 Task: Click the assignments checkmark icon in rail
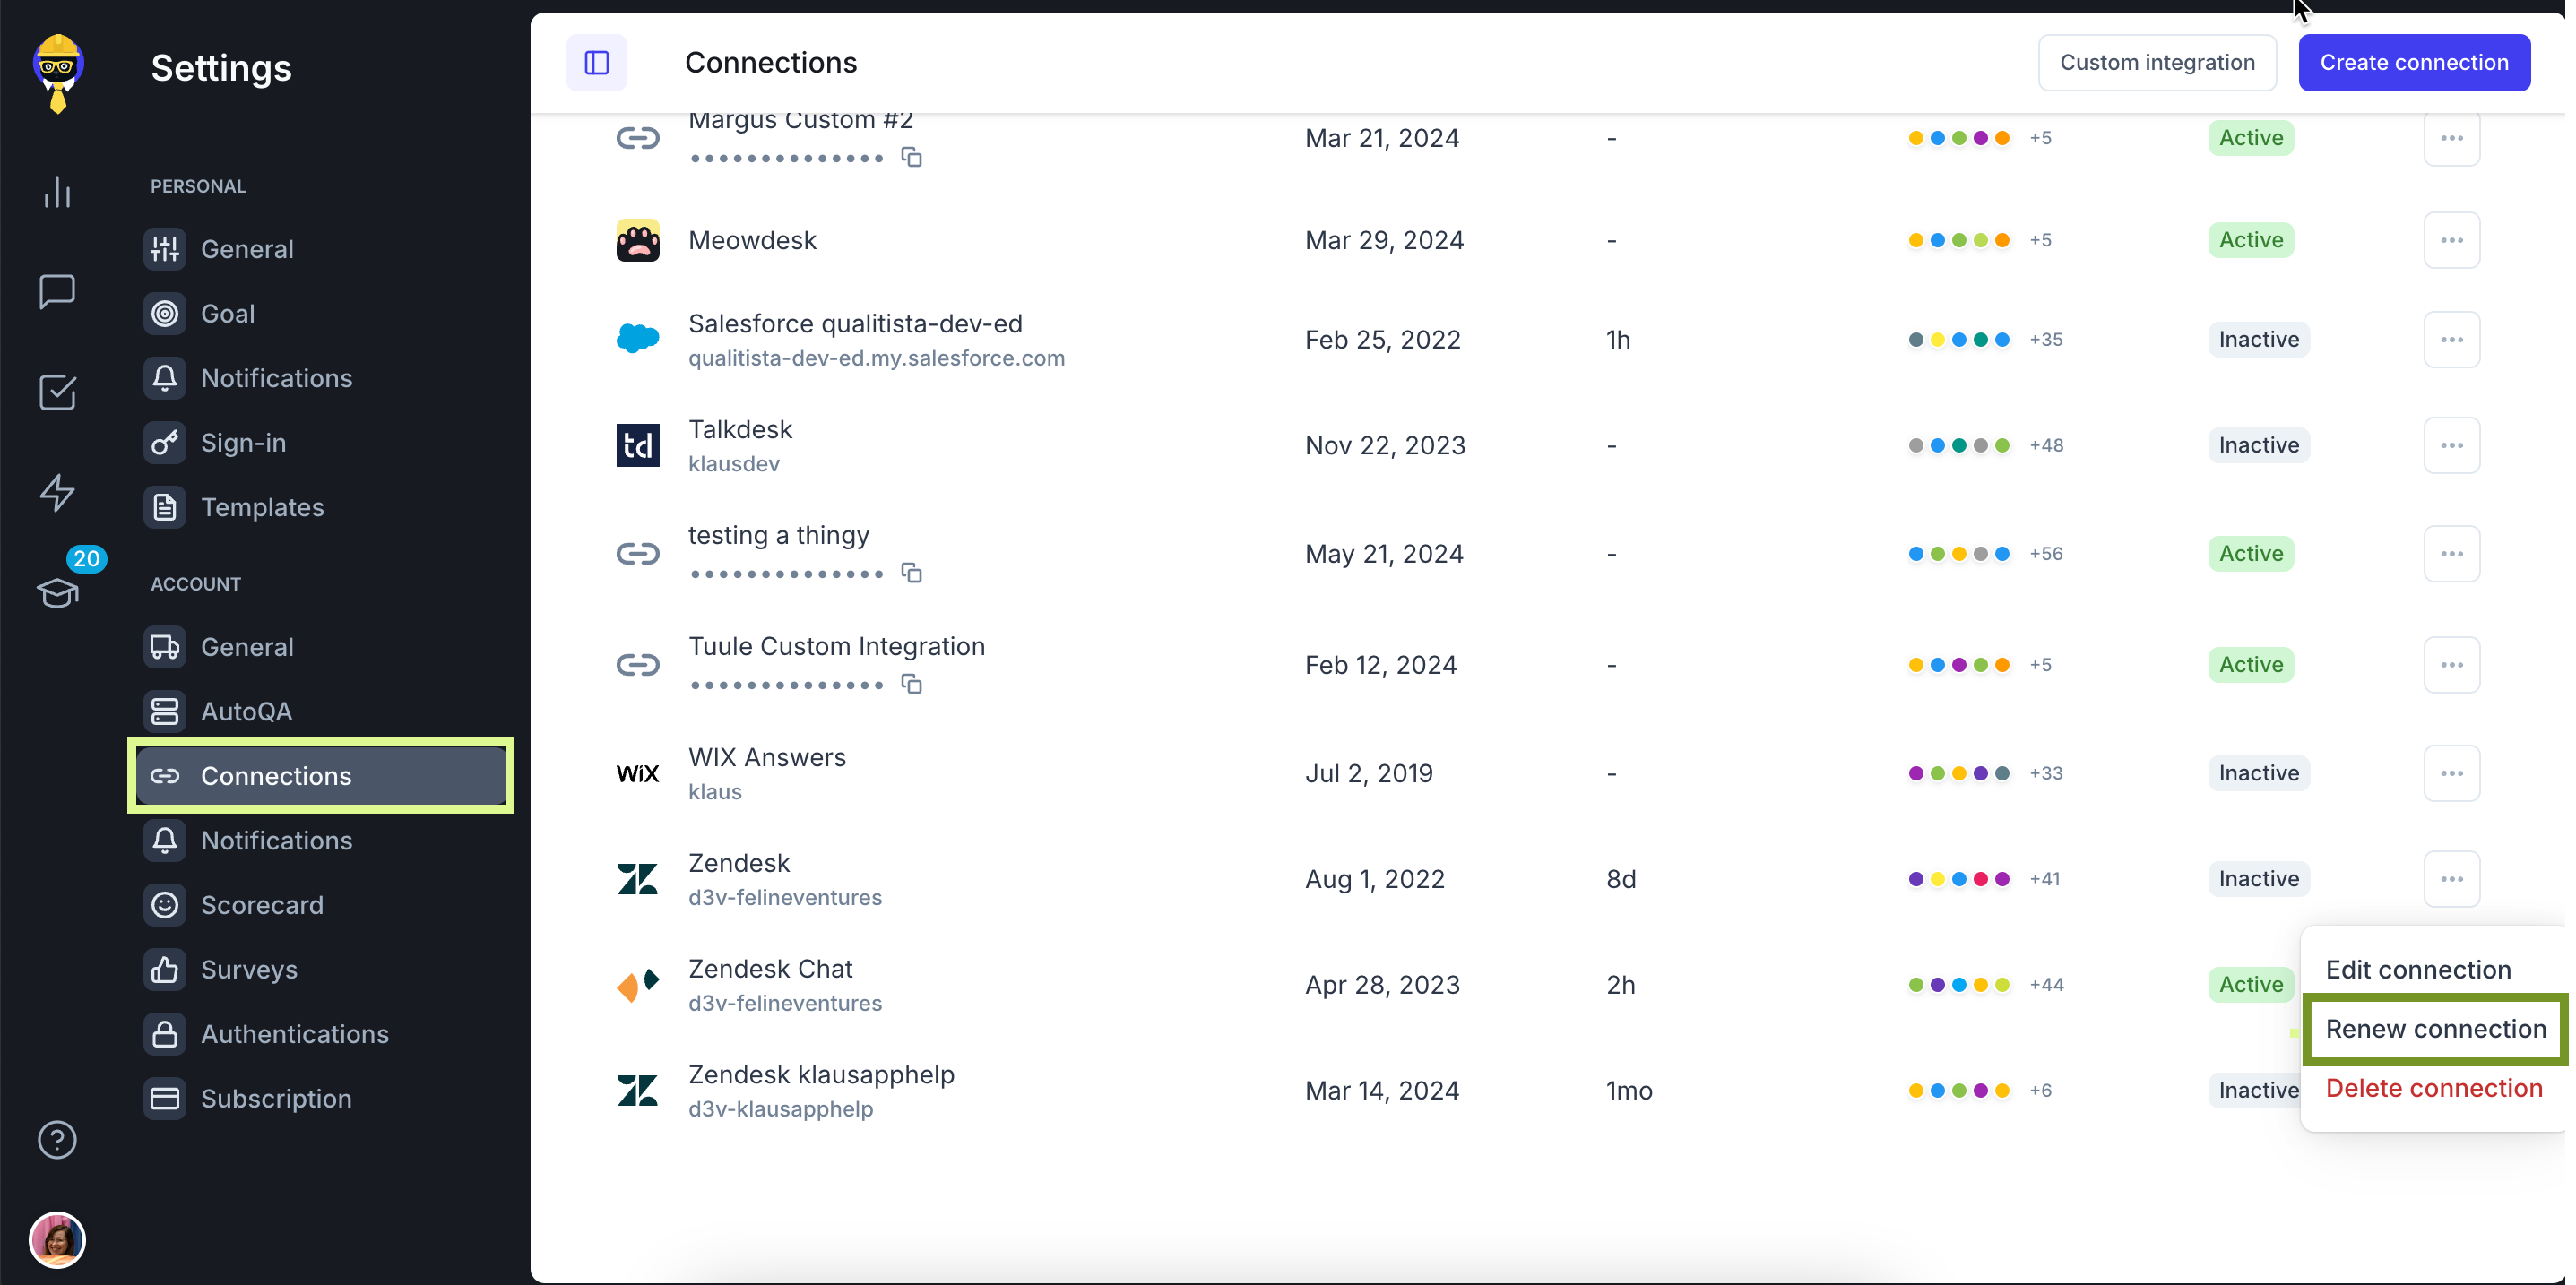click(57, 392)
